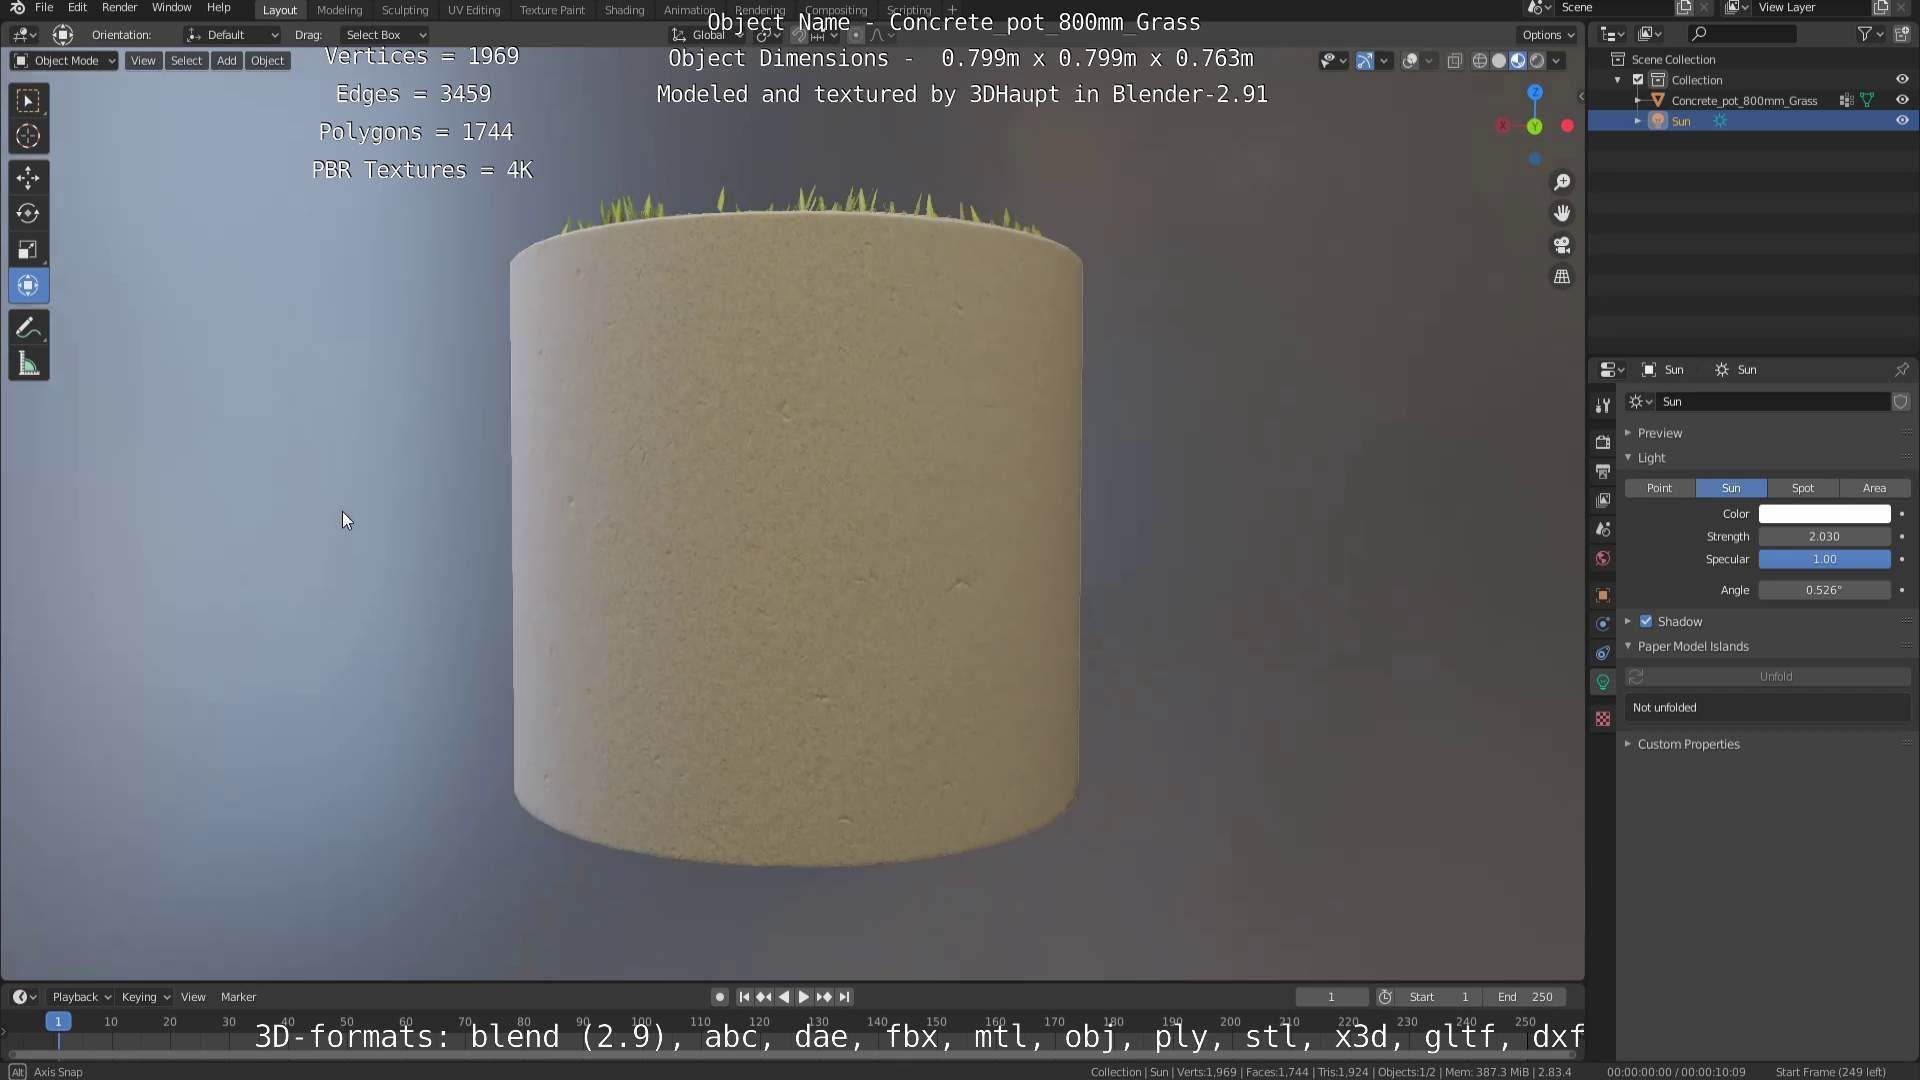This screenshot has width=1920, height=1080.
Task: Collapse the Paper Model Islands panel
Action: [1693, 647]
